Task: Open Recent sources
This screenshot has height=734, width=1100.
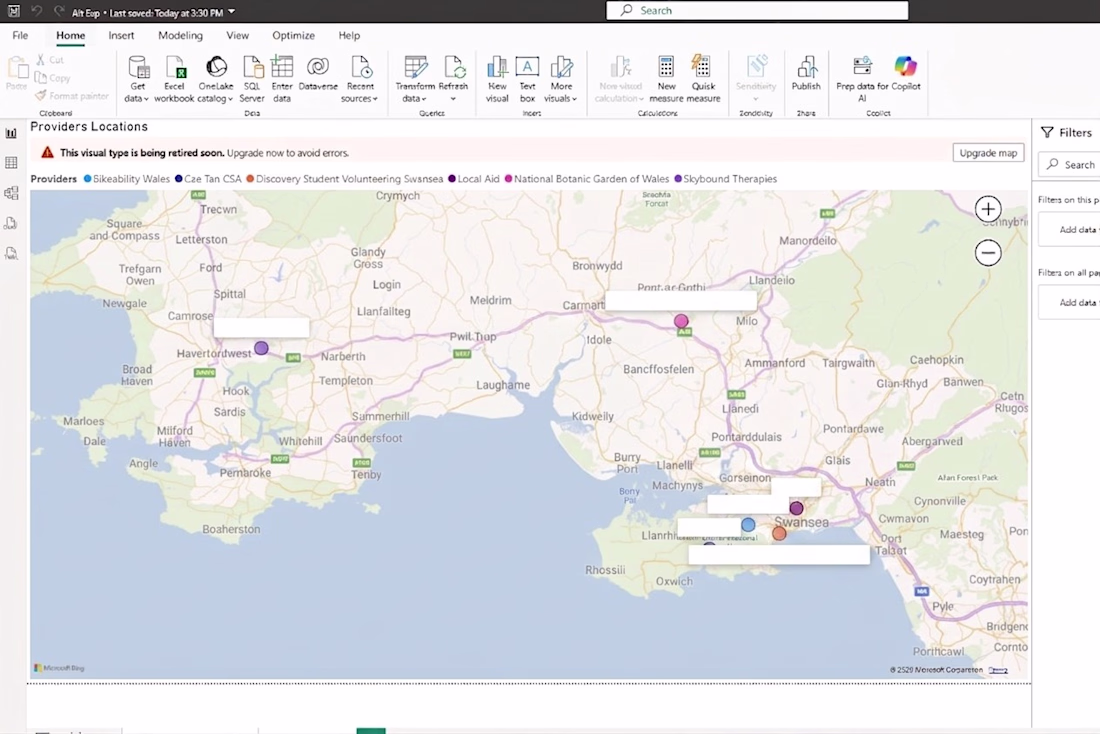Action: click(x=361, y=79)
